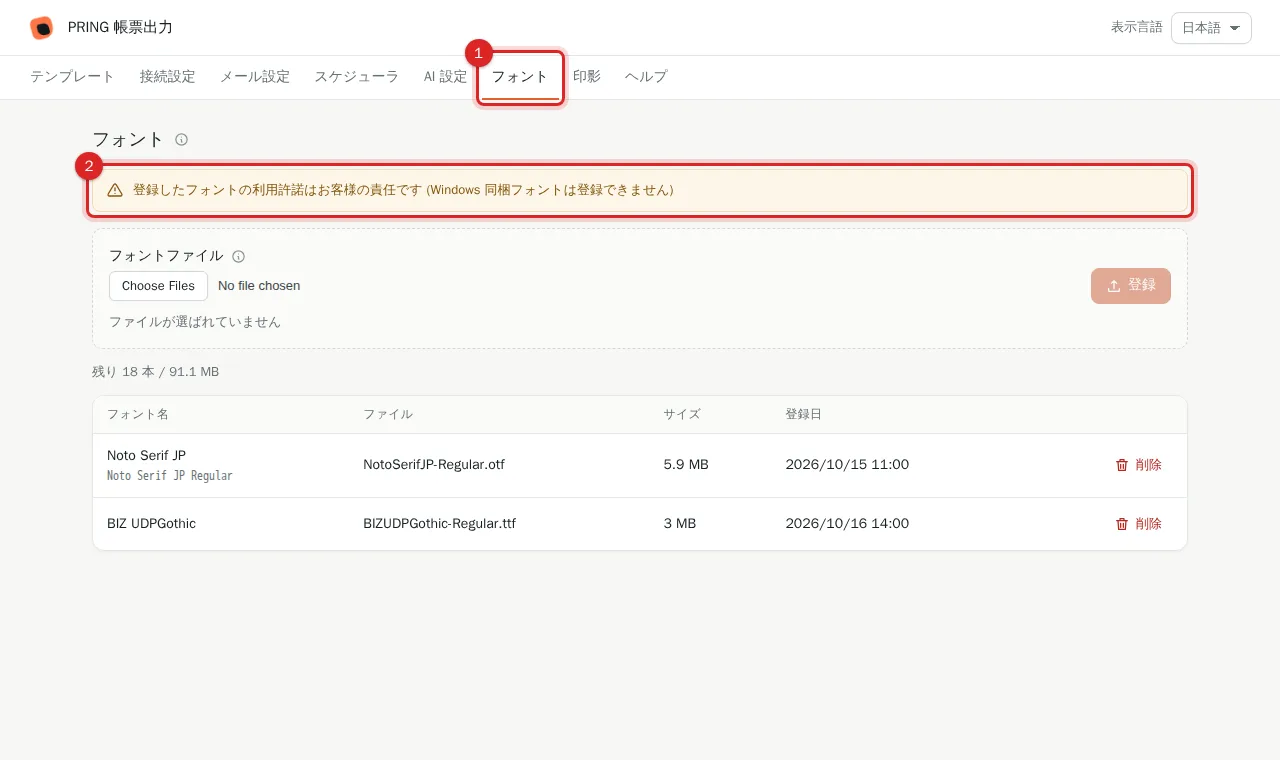1280x760 pixels.
Task: Select the AI 設定 tab
Action: point(445,77)
